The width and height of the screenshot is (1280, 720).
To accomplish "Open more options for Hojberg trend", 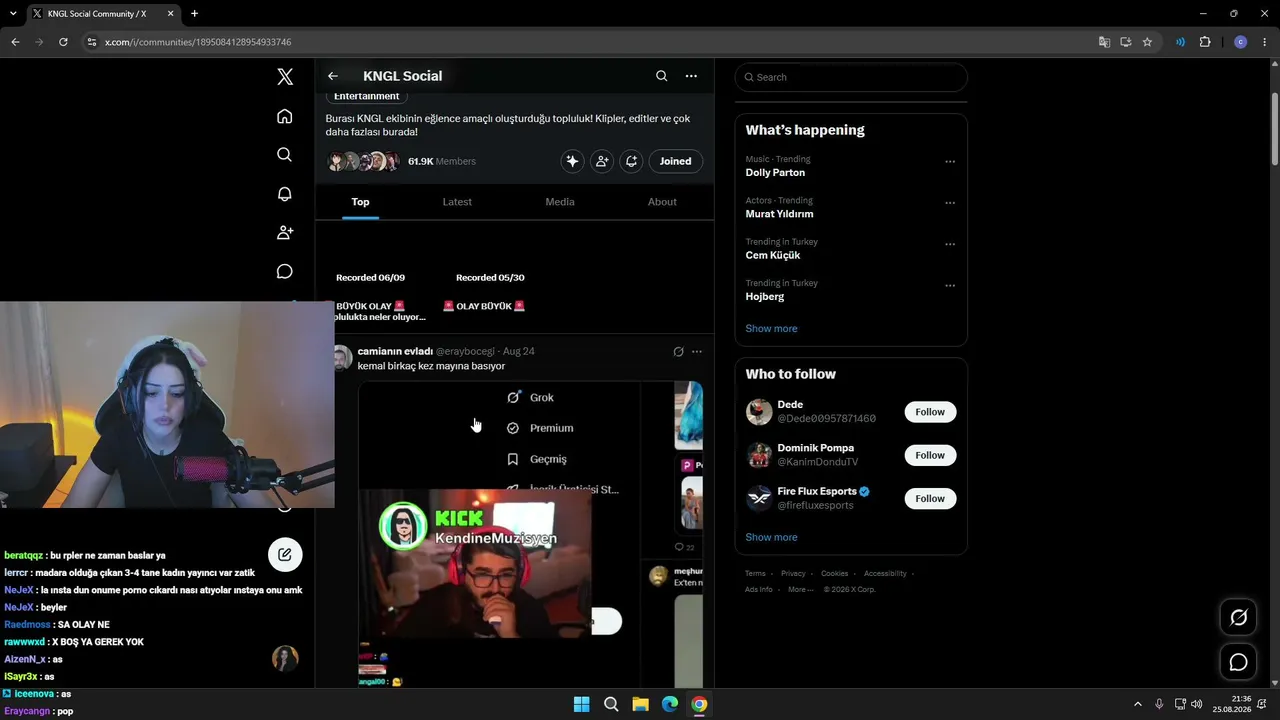I will click(x=950, y=285).
